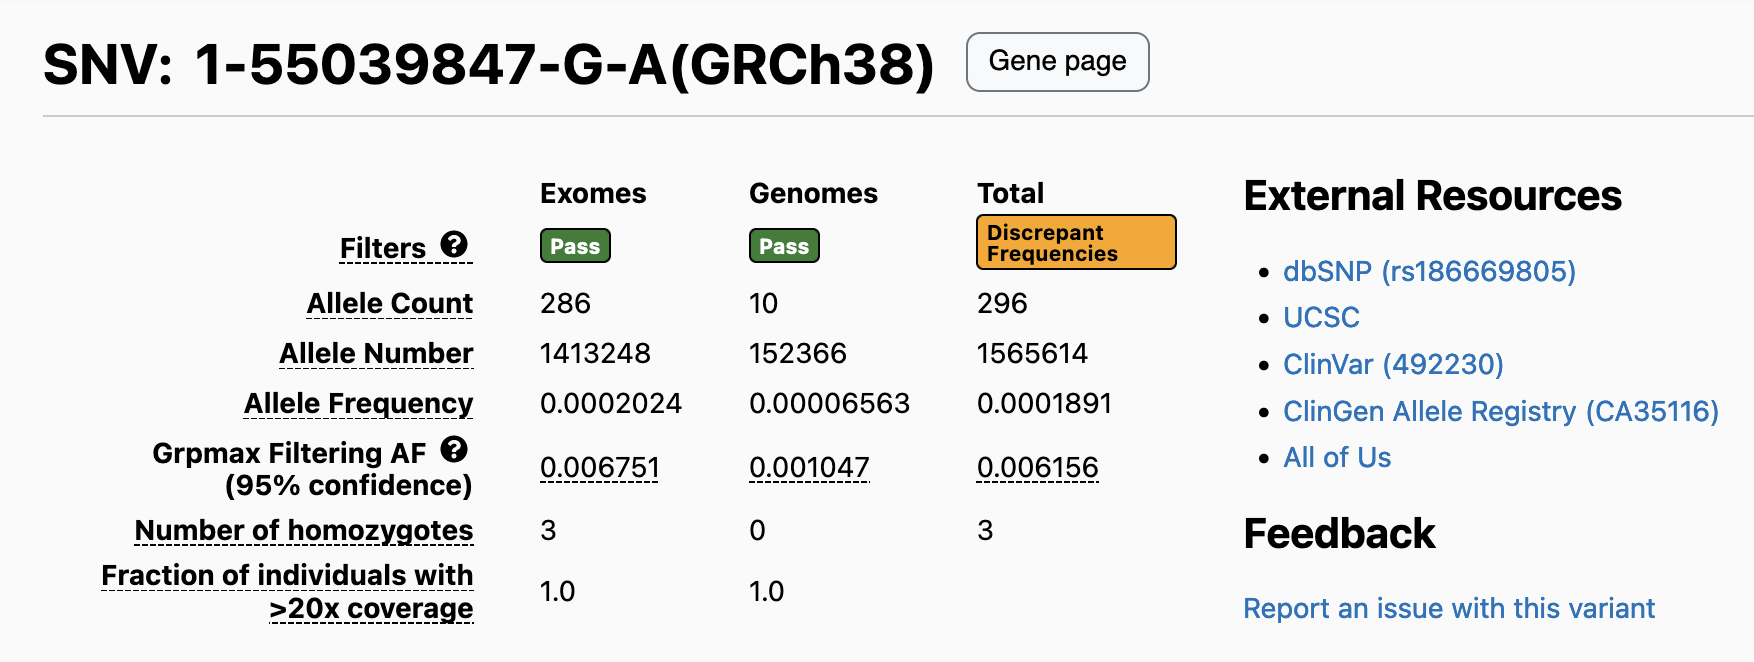The height and width of the screenshot is (662, 1754).
Task: Click the Discrepant Frequencies warning badge
Action: point(1075,243)
